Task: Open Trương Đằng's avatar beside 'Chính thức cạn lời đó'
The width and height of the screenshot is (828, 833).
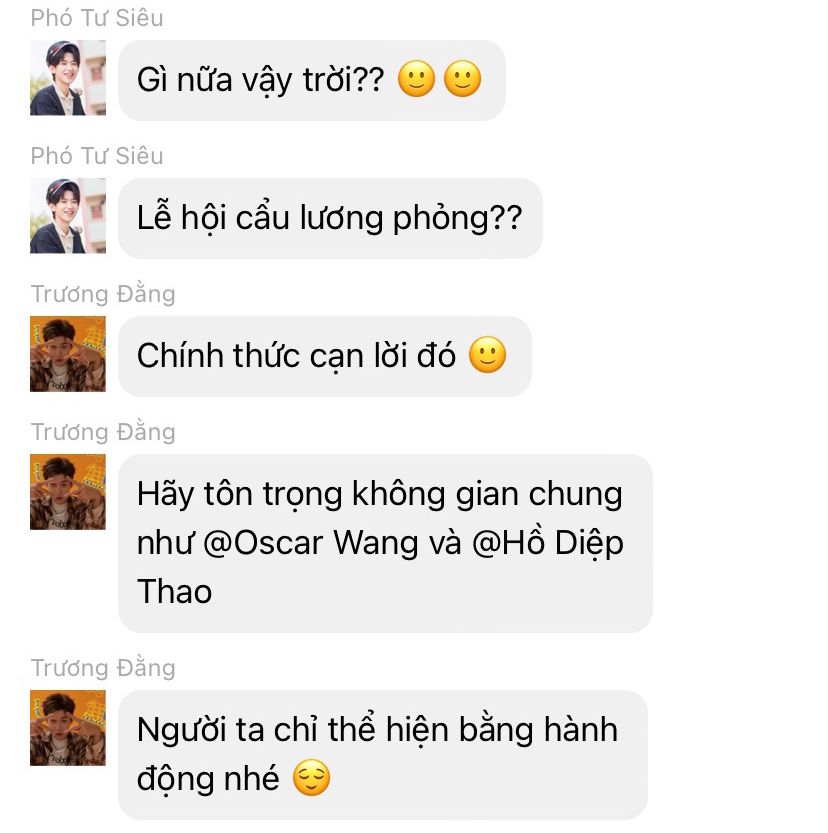Action: coord(68,354)
